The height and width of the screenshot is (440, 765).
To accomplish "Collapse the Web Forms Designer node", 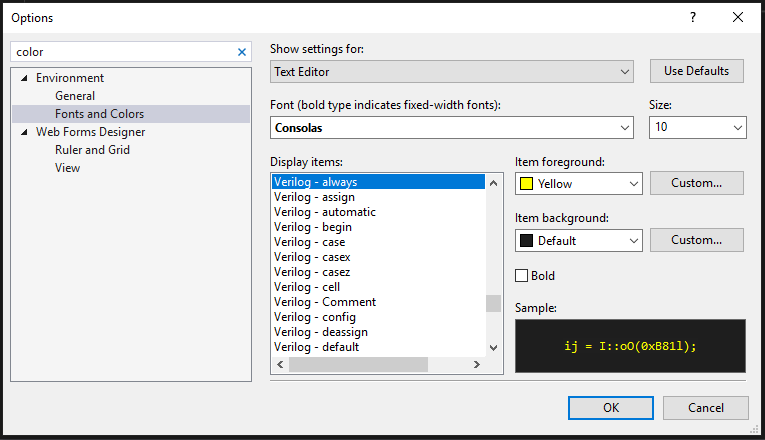I will pyautogui.click(x=24, y=132).
